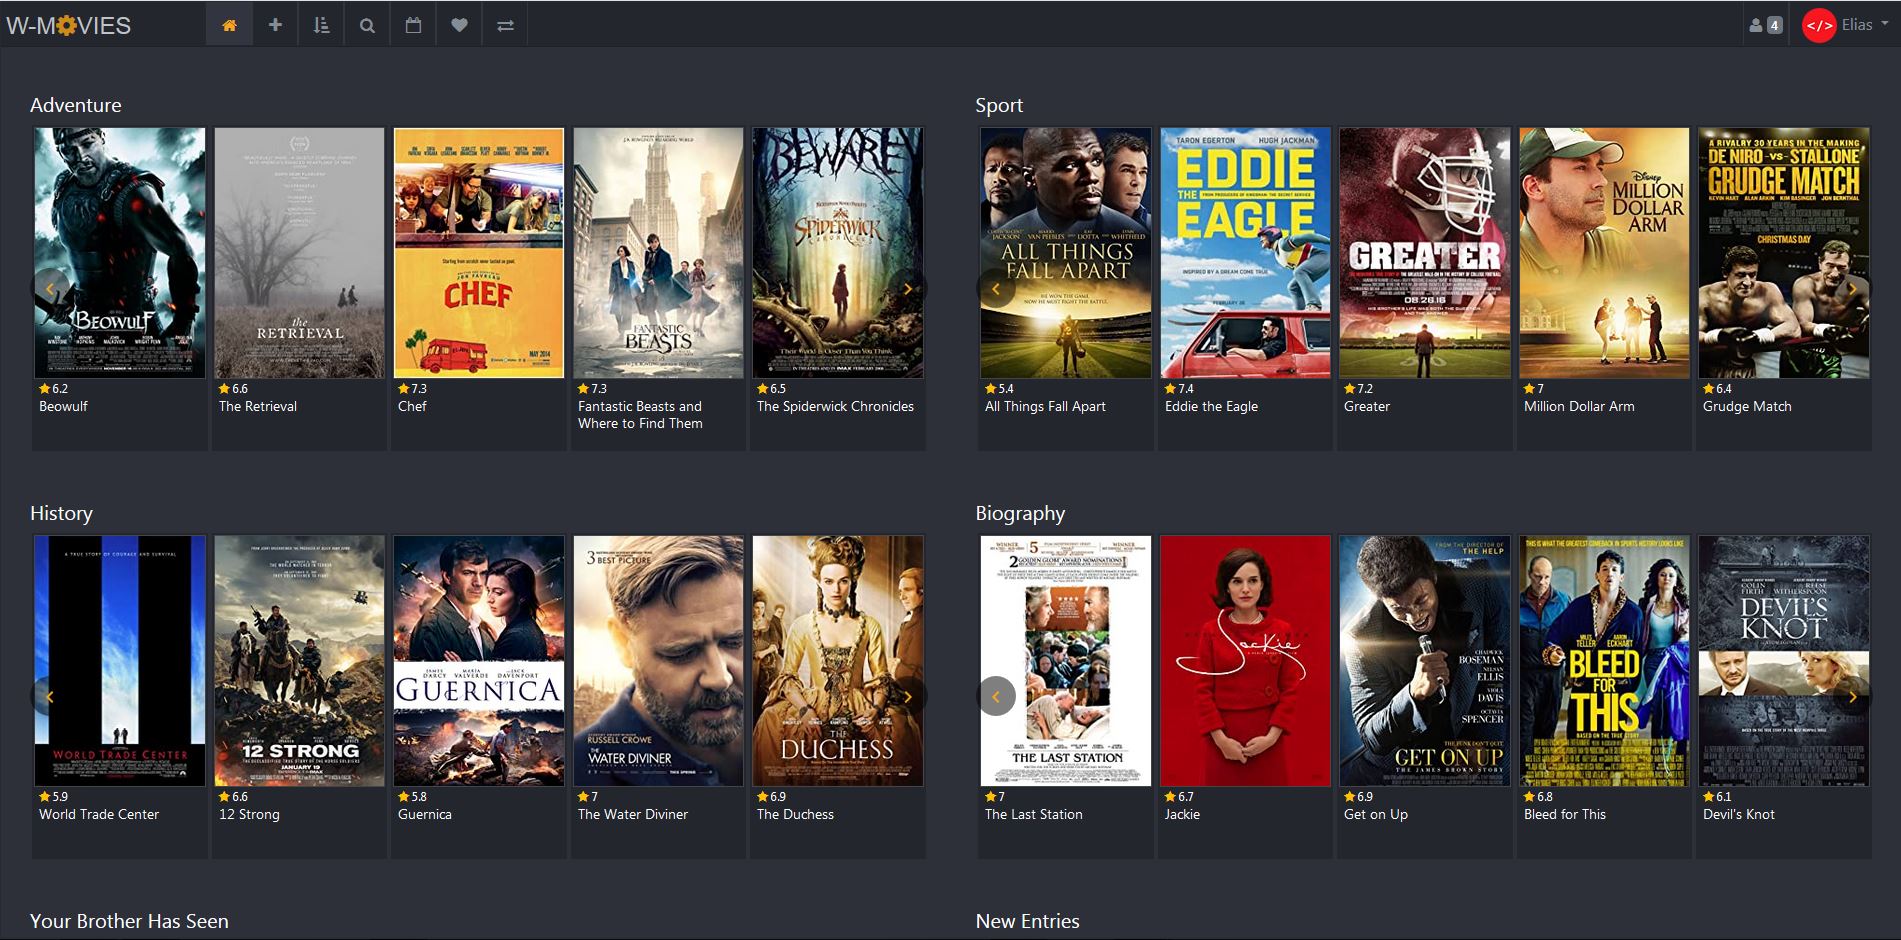This screenshot has height=940, width=1901.
Task: Click the Grudge Match title
Action: [1747, 406]
